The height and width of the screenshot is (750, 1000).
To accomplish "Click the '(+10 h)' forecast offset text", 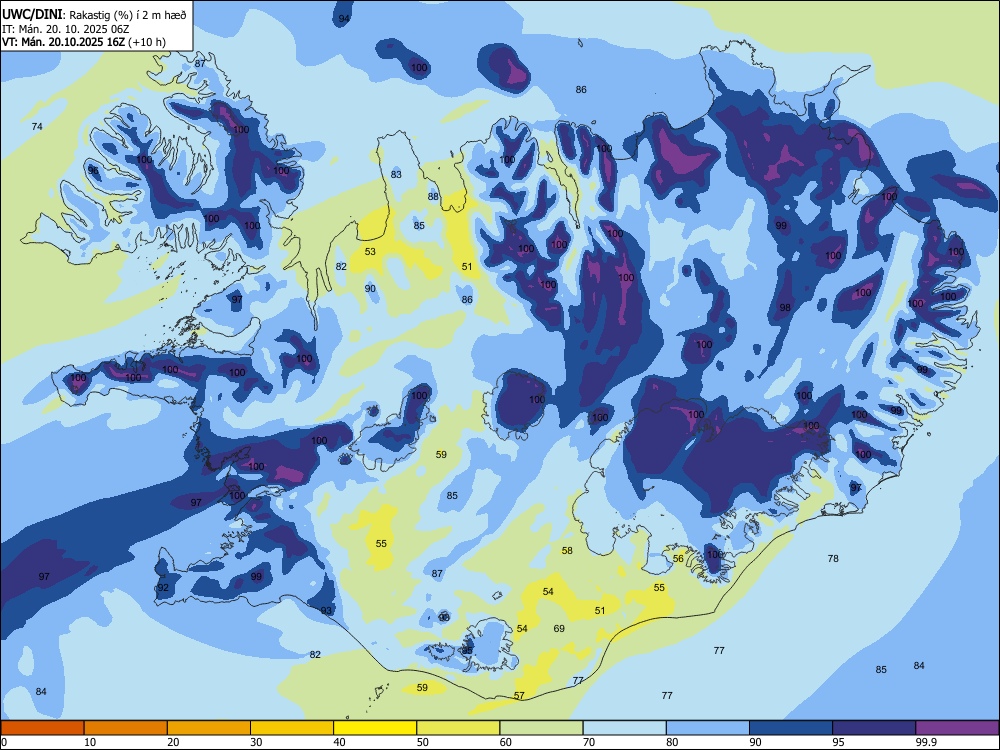I will pyautogui.click(x=147, y=42).
